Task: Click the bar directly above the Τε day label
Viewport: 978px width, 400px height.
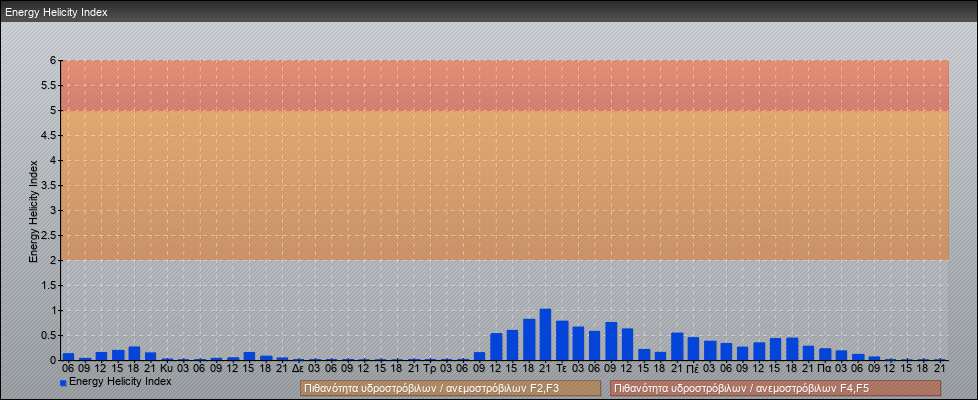Action: pos(562,341)
